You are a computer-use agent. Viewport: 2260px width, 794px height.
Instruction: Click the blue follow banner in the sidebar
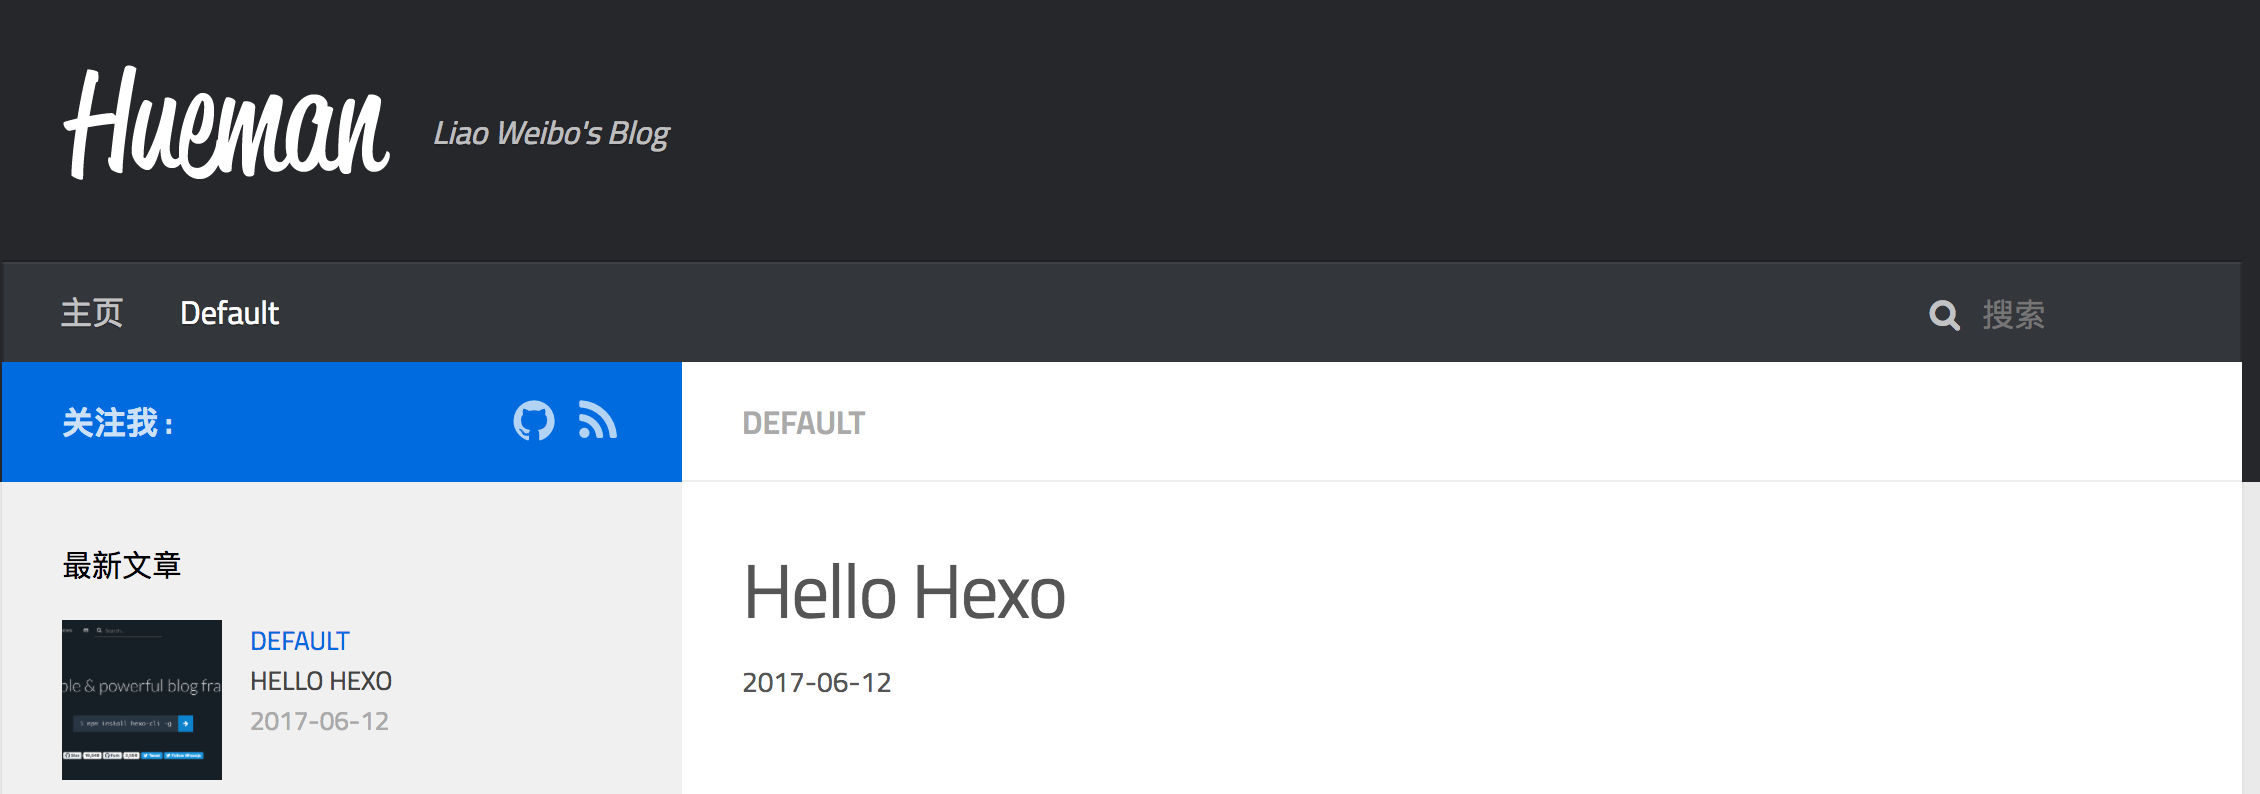[340, 421]
